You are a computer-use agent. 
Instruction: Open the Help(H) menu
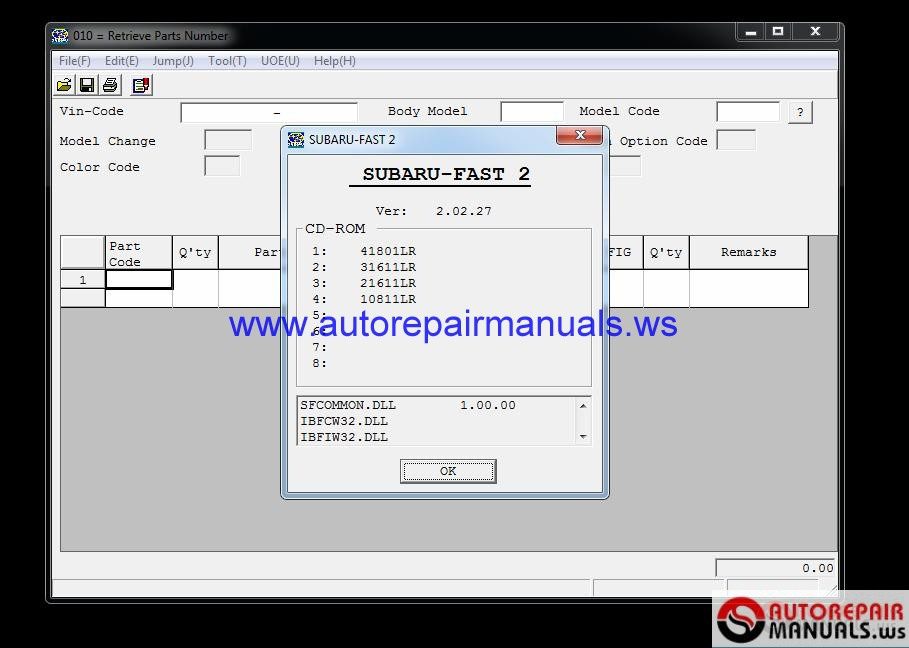[x=334, y=61]
